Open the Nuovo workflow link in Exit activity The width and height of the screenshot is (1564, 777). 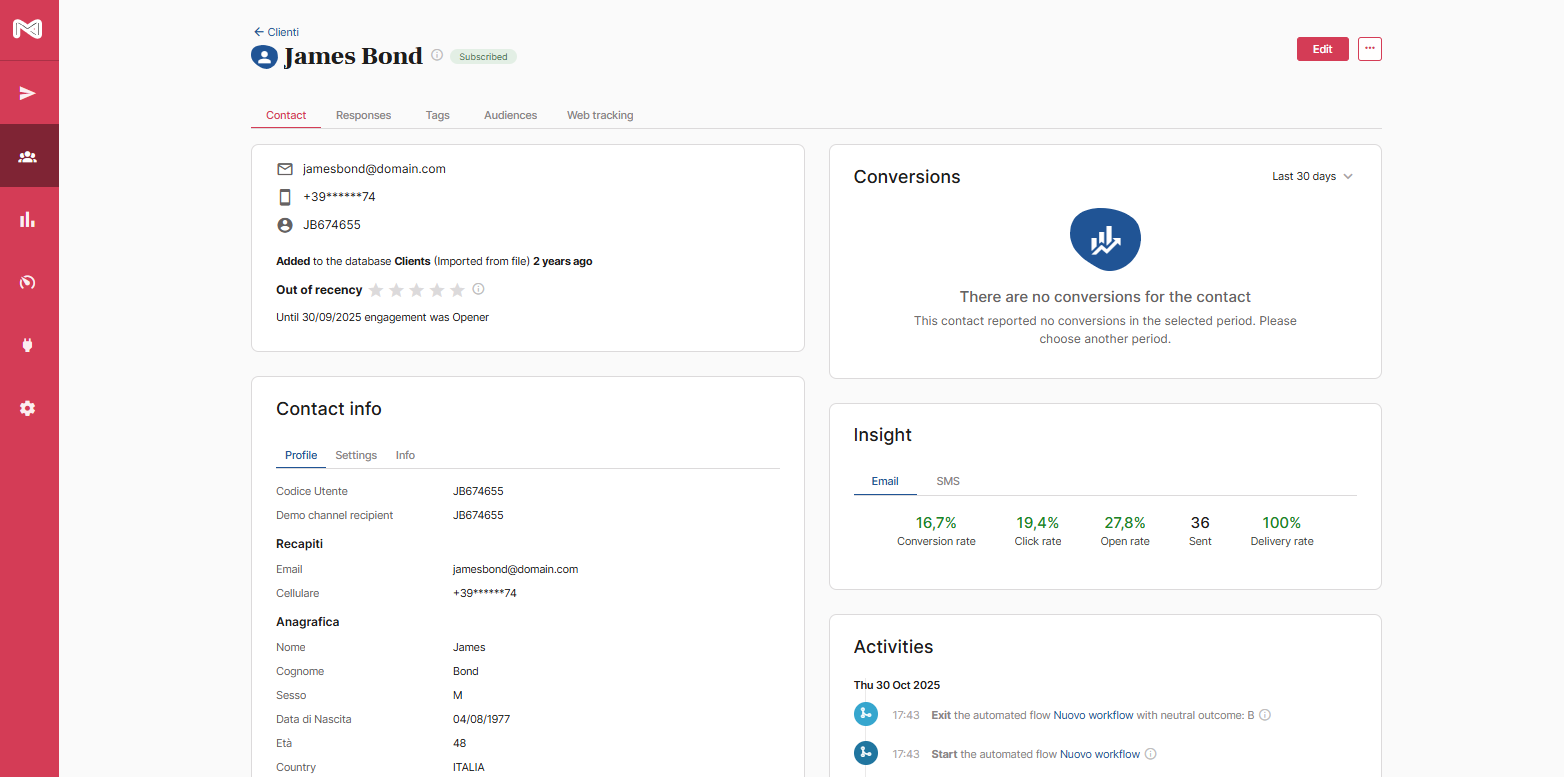1093,716
